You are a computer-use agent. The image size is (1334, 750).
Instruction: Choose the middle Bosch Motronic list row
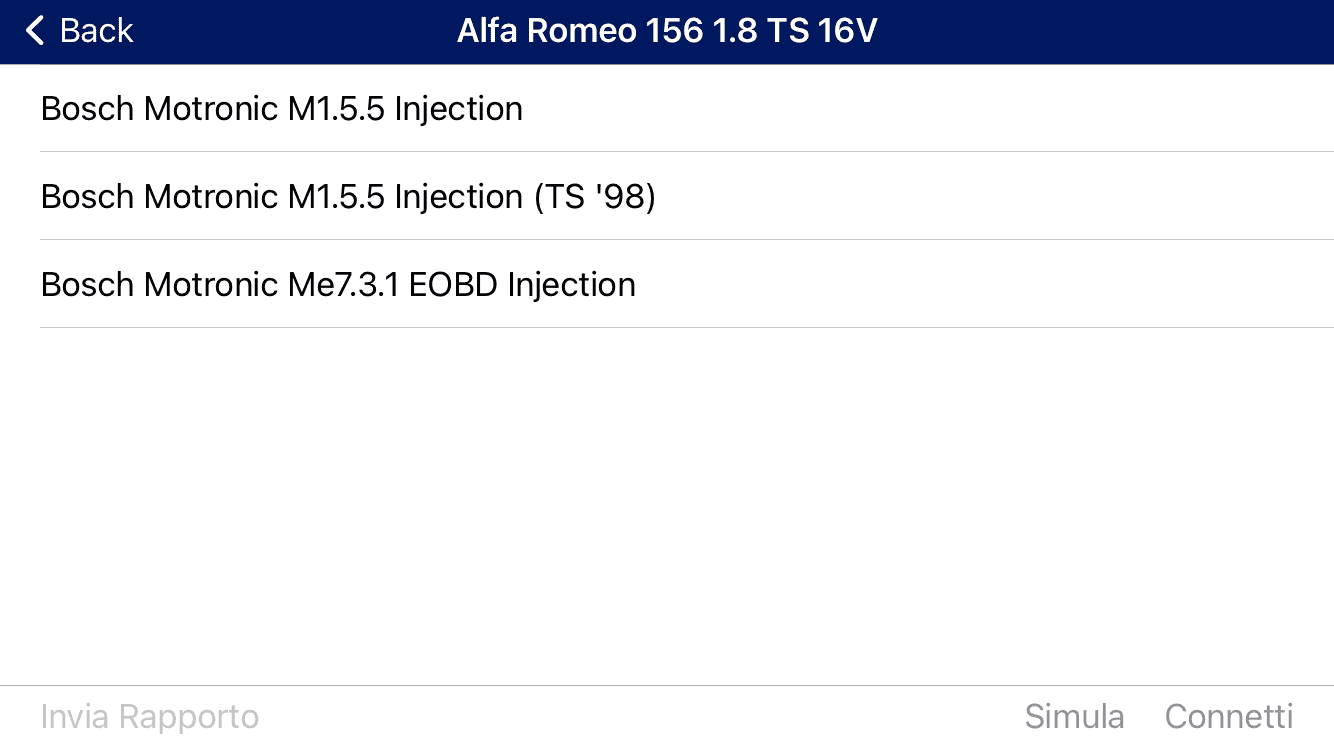coord(348,196)
